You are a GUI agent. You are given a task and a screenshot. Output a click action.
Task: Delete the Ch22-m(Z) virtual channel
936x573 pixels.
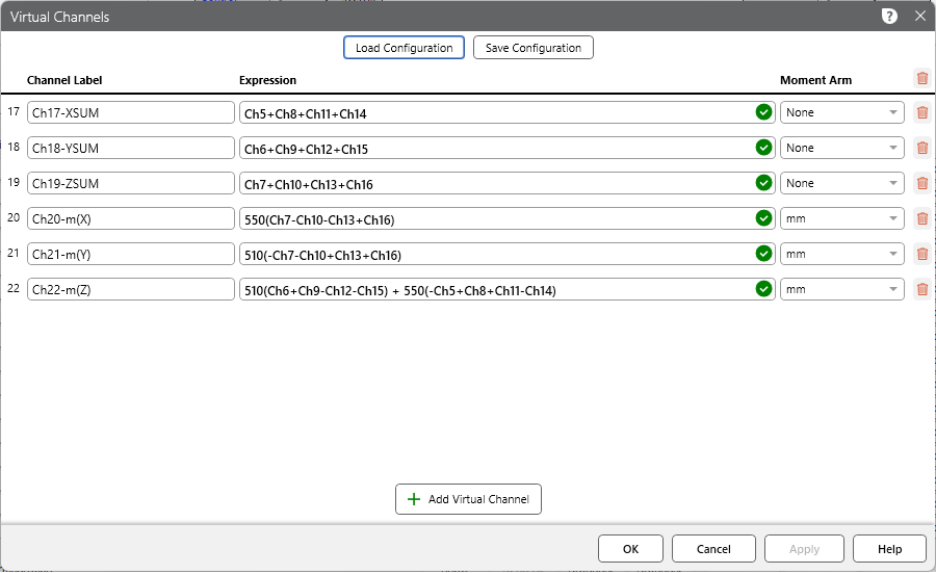click(x=922, y=289)
